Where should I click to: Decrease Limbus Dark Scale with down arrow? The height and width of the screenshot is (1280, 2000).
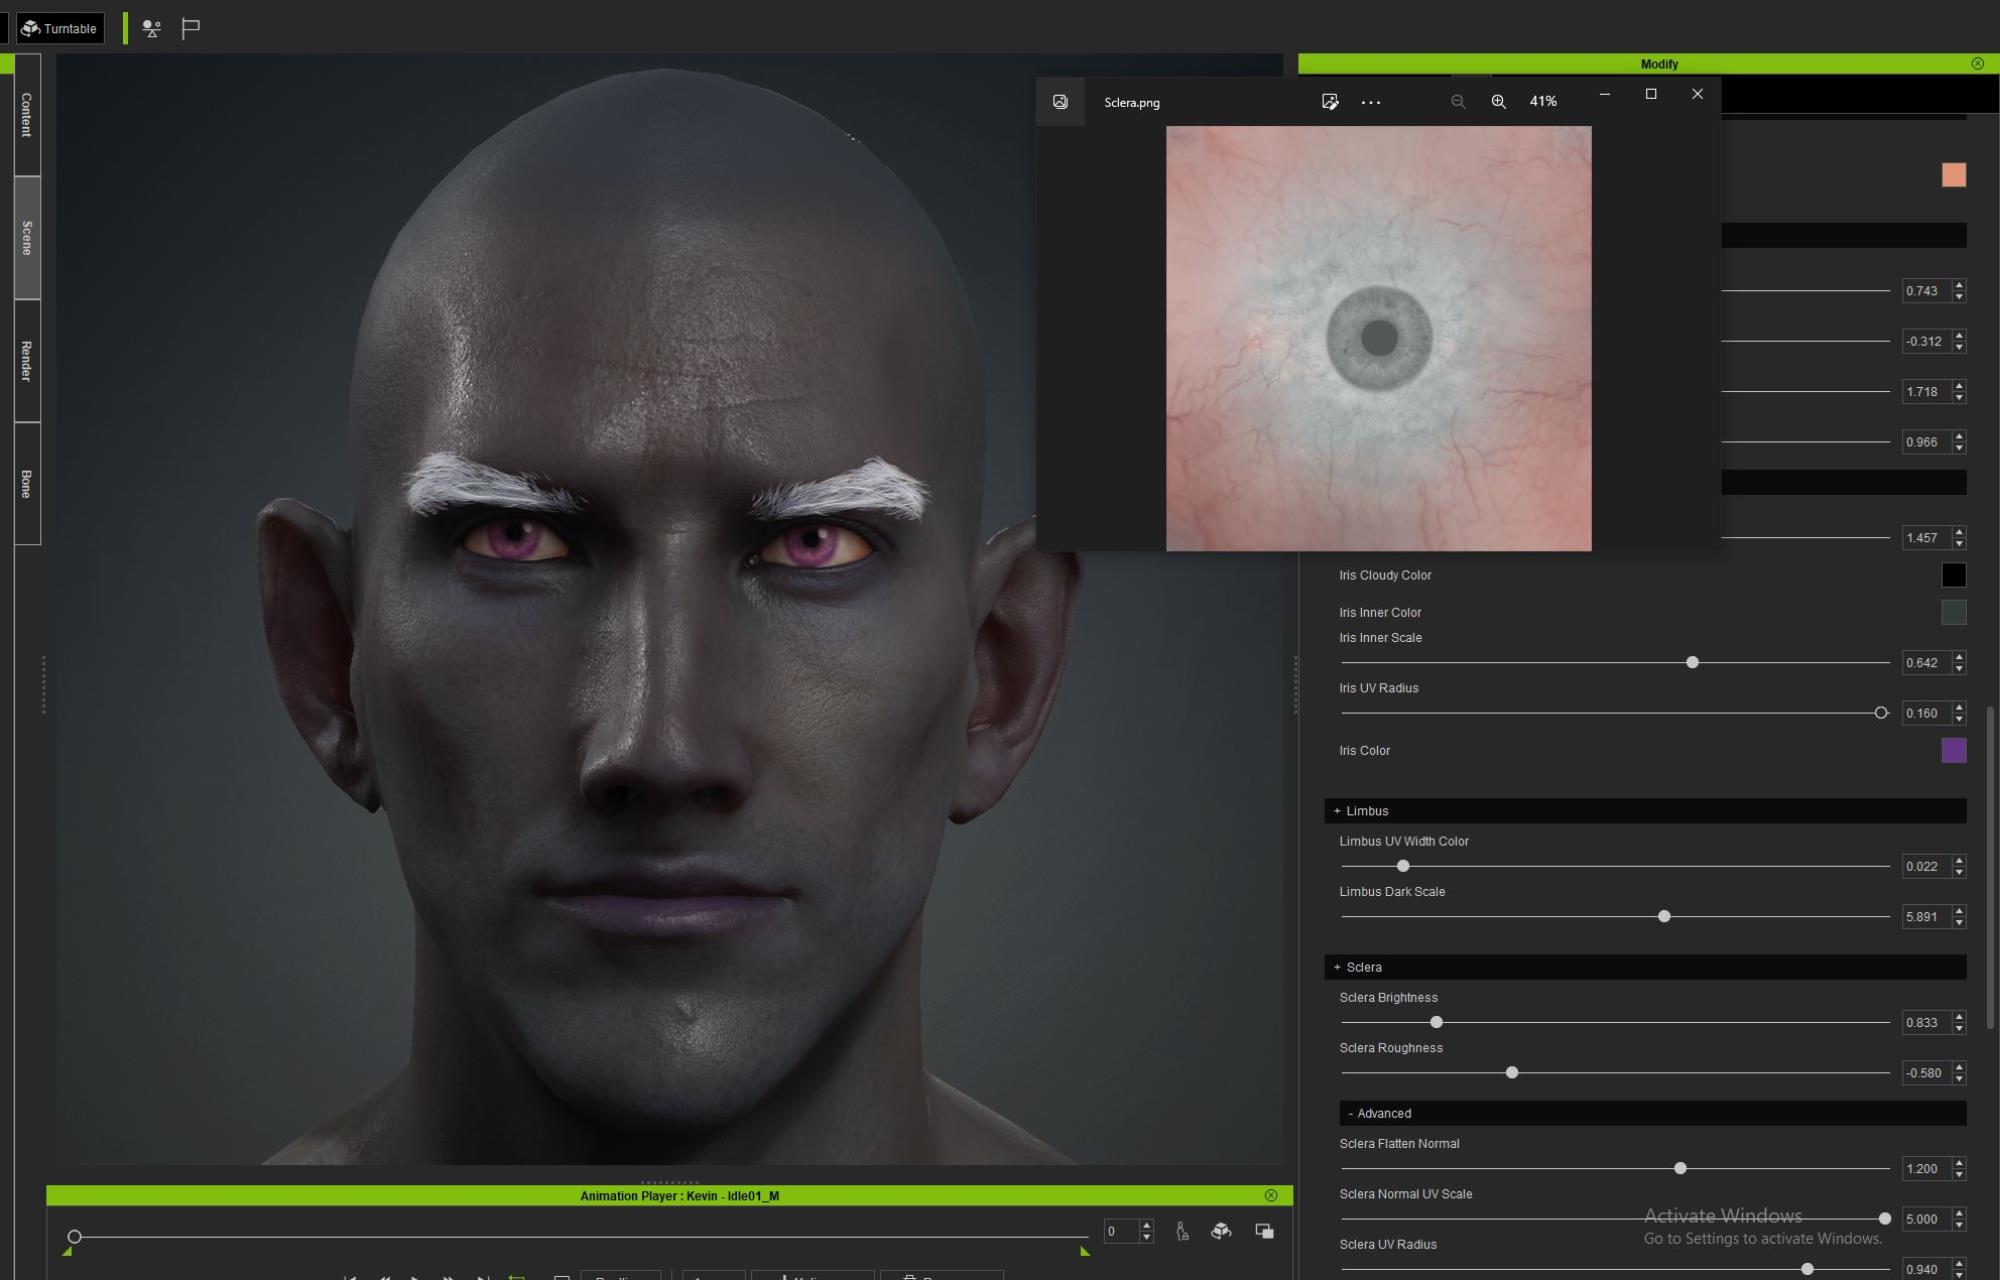coord(1959,922)
